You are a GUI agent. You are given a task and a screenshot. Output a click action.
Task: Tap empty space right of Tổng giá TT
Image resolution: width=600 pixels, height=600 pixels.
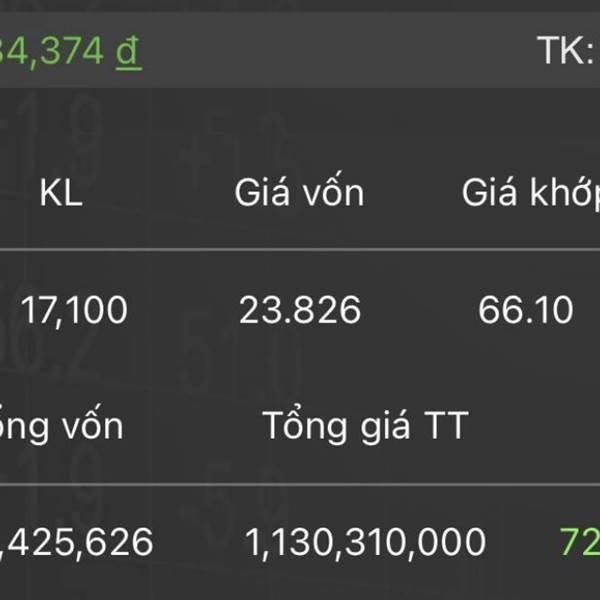tap(536, 426)
